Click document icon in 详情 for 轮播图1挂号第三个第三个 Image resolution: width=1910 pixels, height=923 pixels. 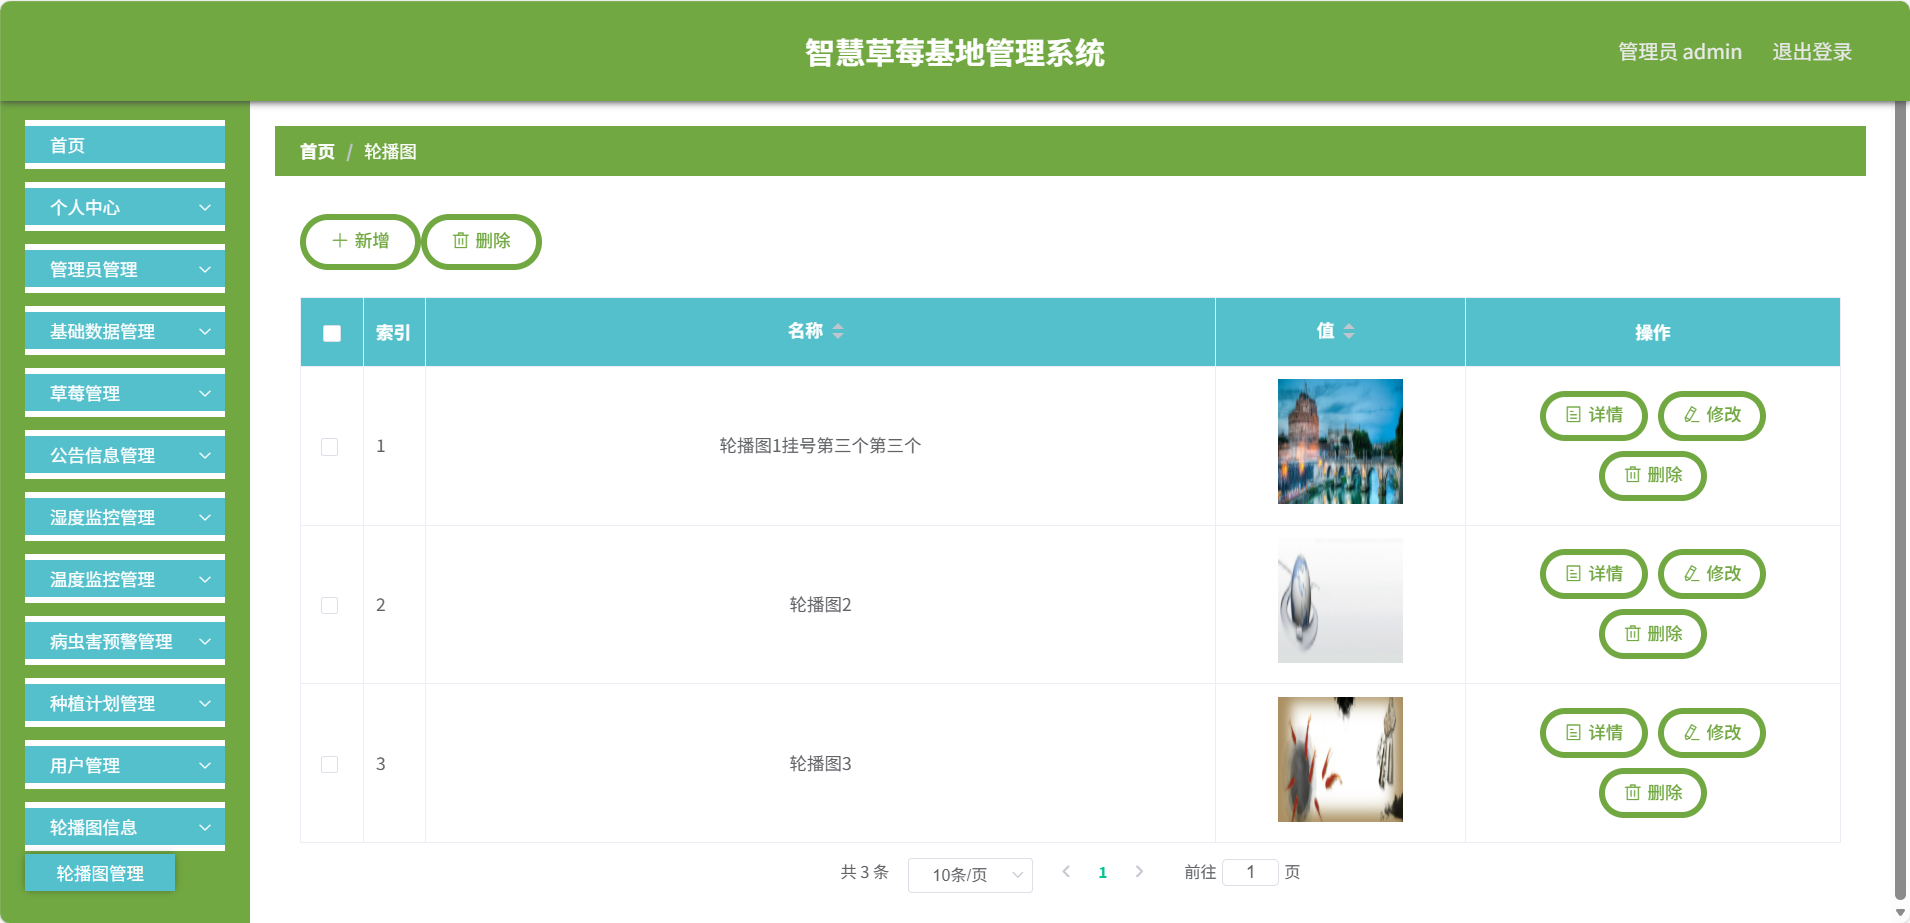[x=1574, y=415]
